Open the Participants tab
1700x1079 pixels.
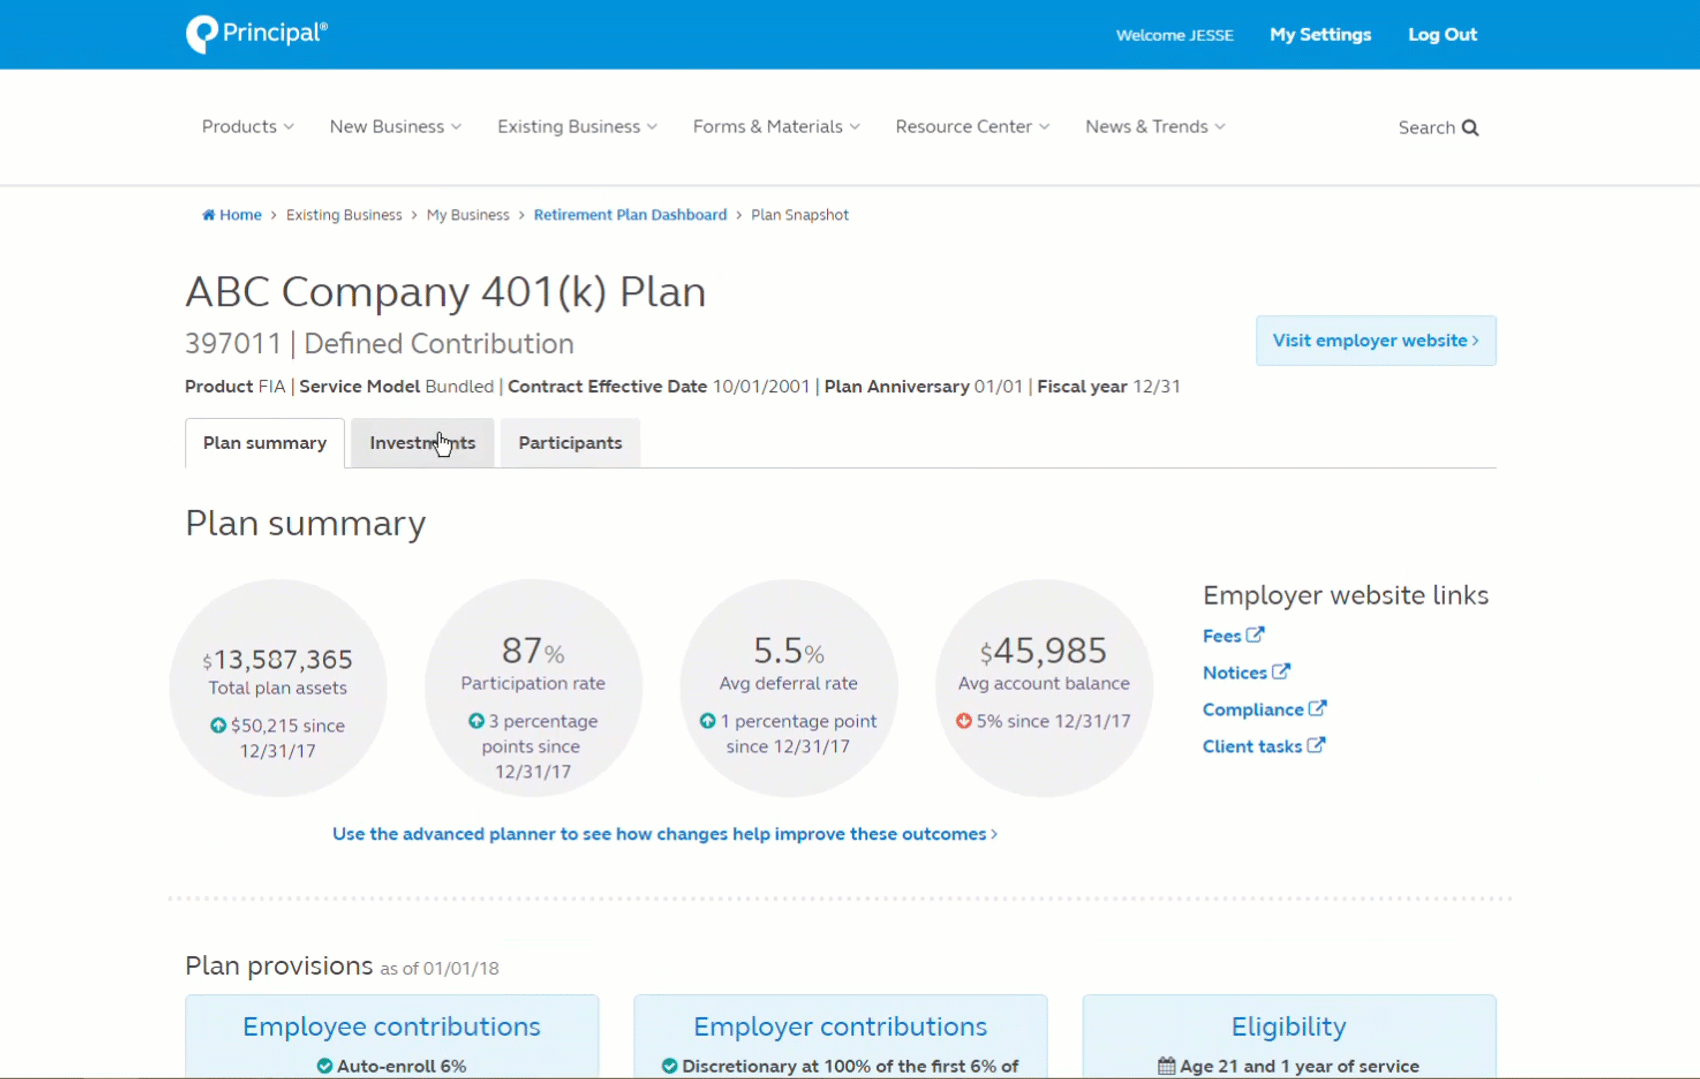tap(570, 443)
